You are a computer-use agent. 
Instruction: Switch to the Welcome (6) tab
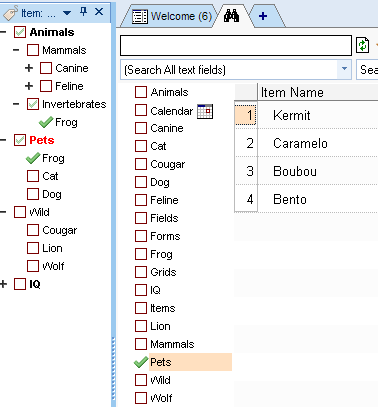(172, 16)
